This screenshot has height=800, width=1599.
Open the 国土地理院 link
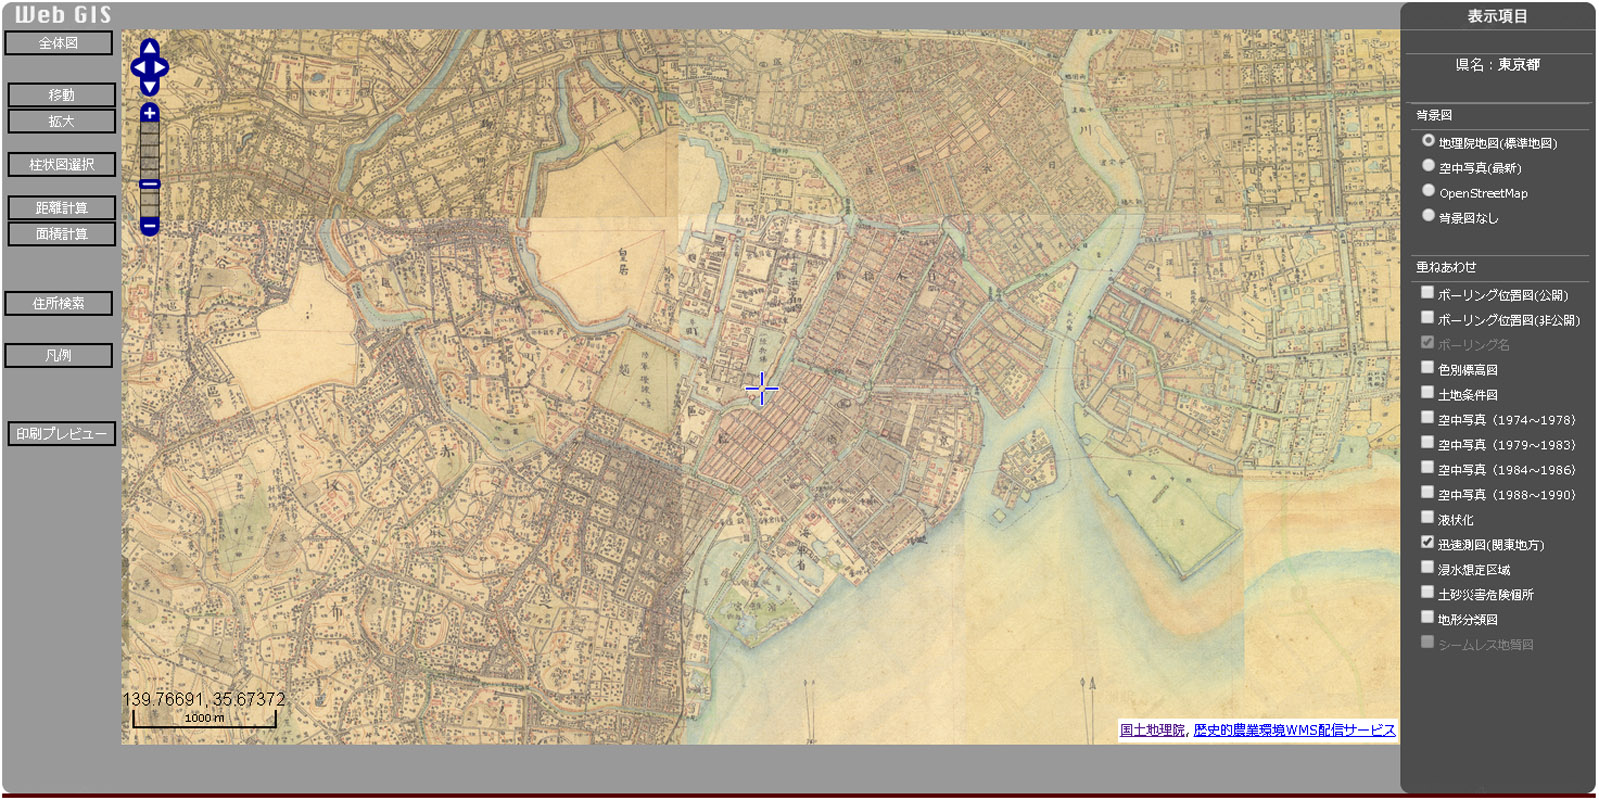(x=1152, y=731)
